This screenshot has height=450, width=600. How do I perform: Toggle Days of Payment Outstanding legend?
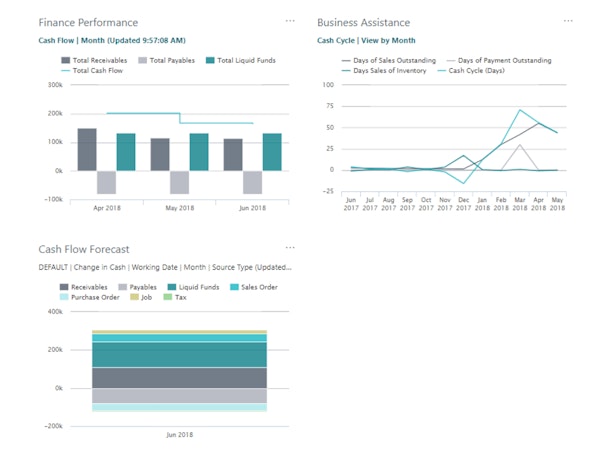point(499,60)
